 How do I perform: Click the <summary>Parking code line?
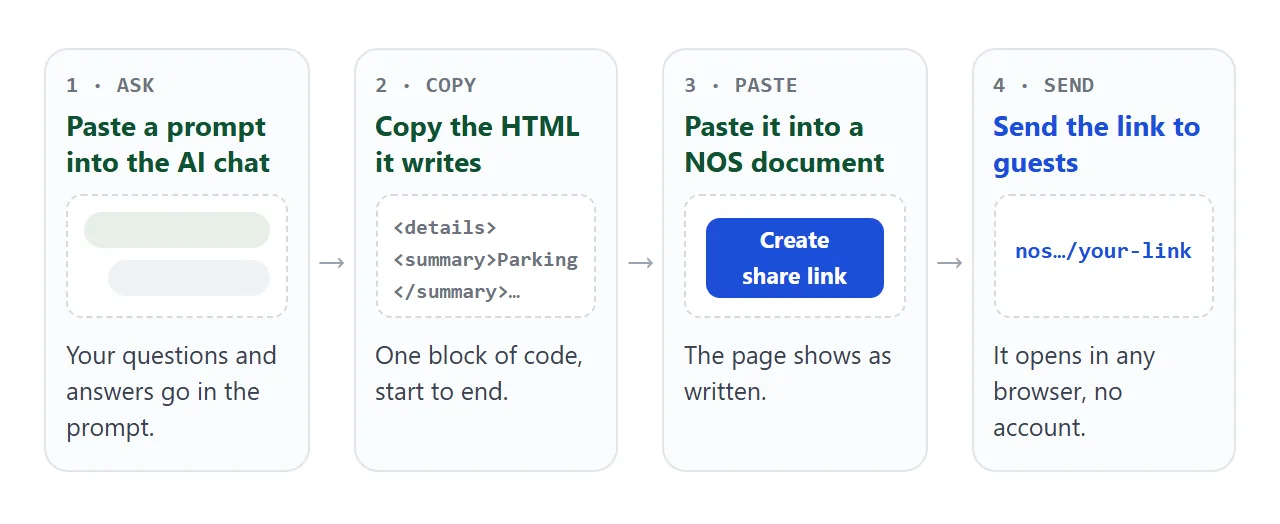click(x=486, y=259)
